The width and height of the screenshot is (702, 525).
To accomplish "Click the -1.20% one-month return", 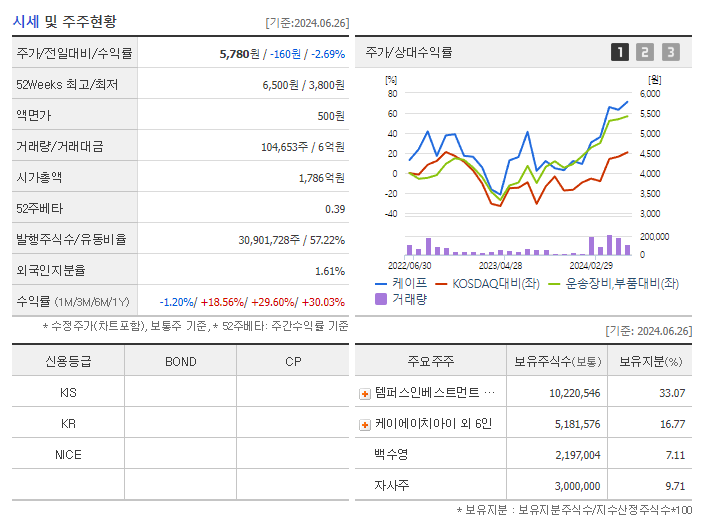I will pyautogui.click(x=176, y=303).
